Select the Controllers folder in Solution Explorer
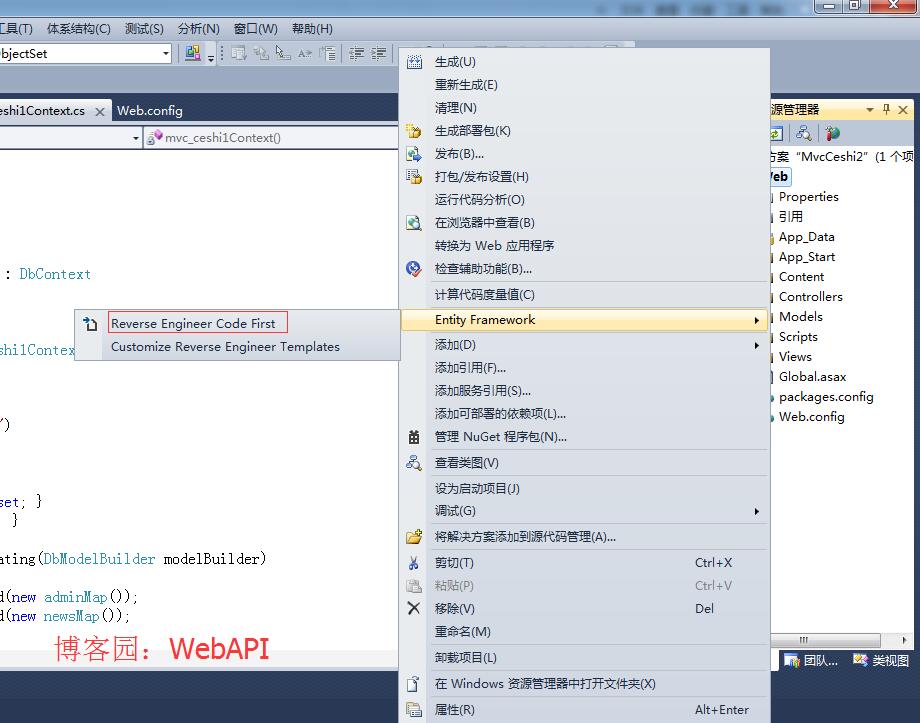 coord(810,297)
